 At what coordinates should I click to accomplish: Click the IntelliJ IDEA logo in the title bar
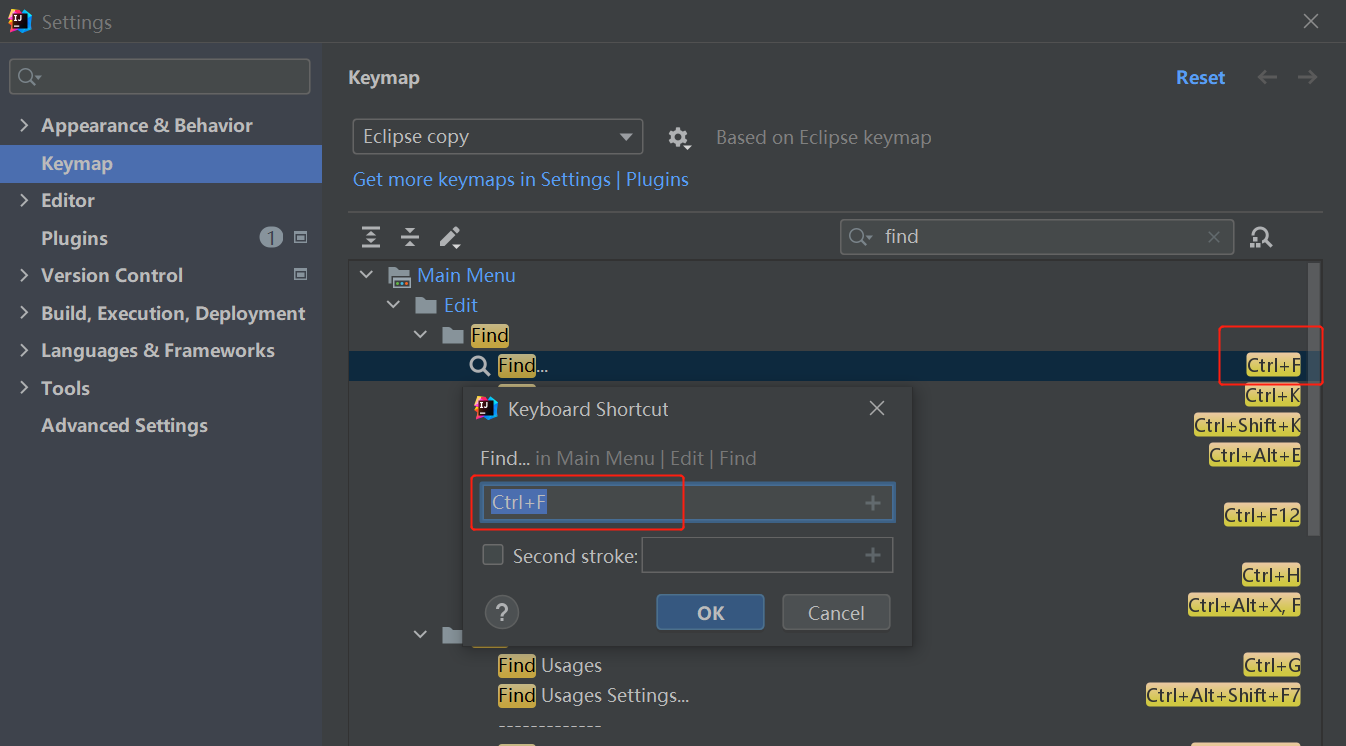(19, 20)
